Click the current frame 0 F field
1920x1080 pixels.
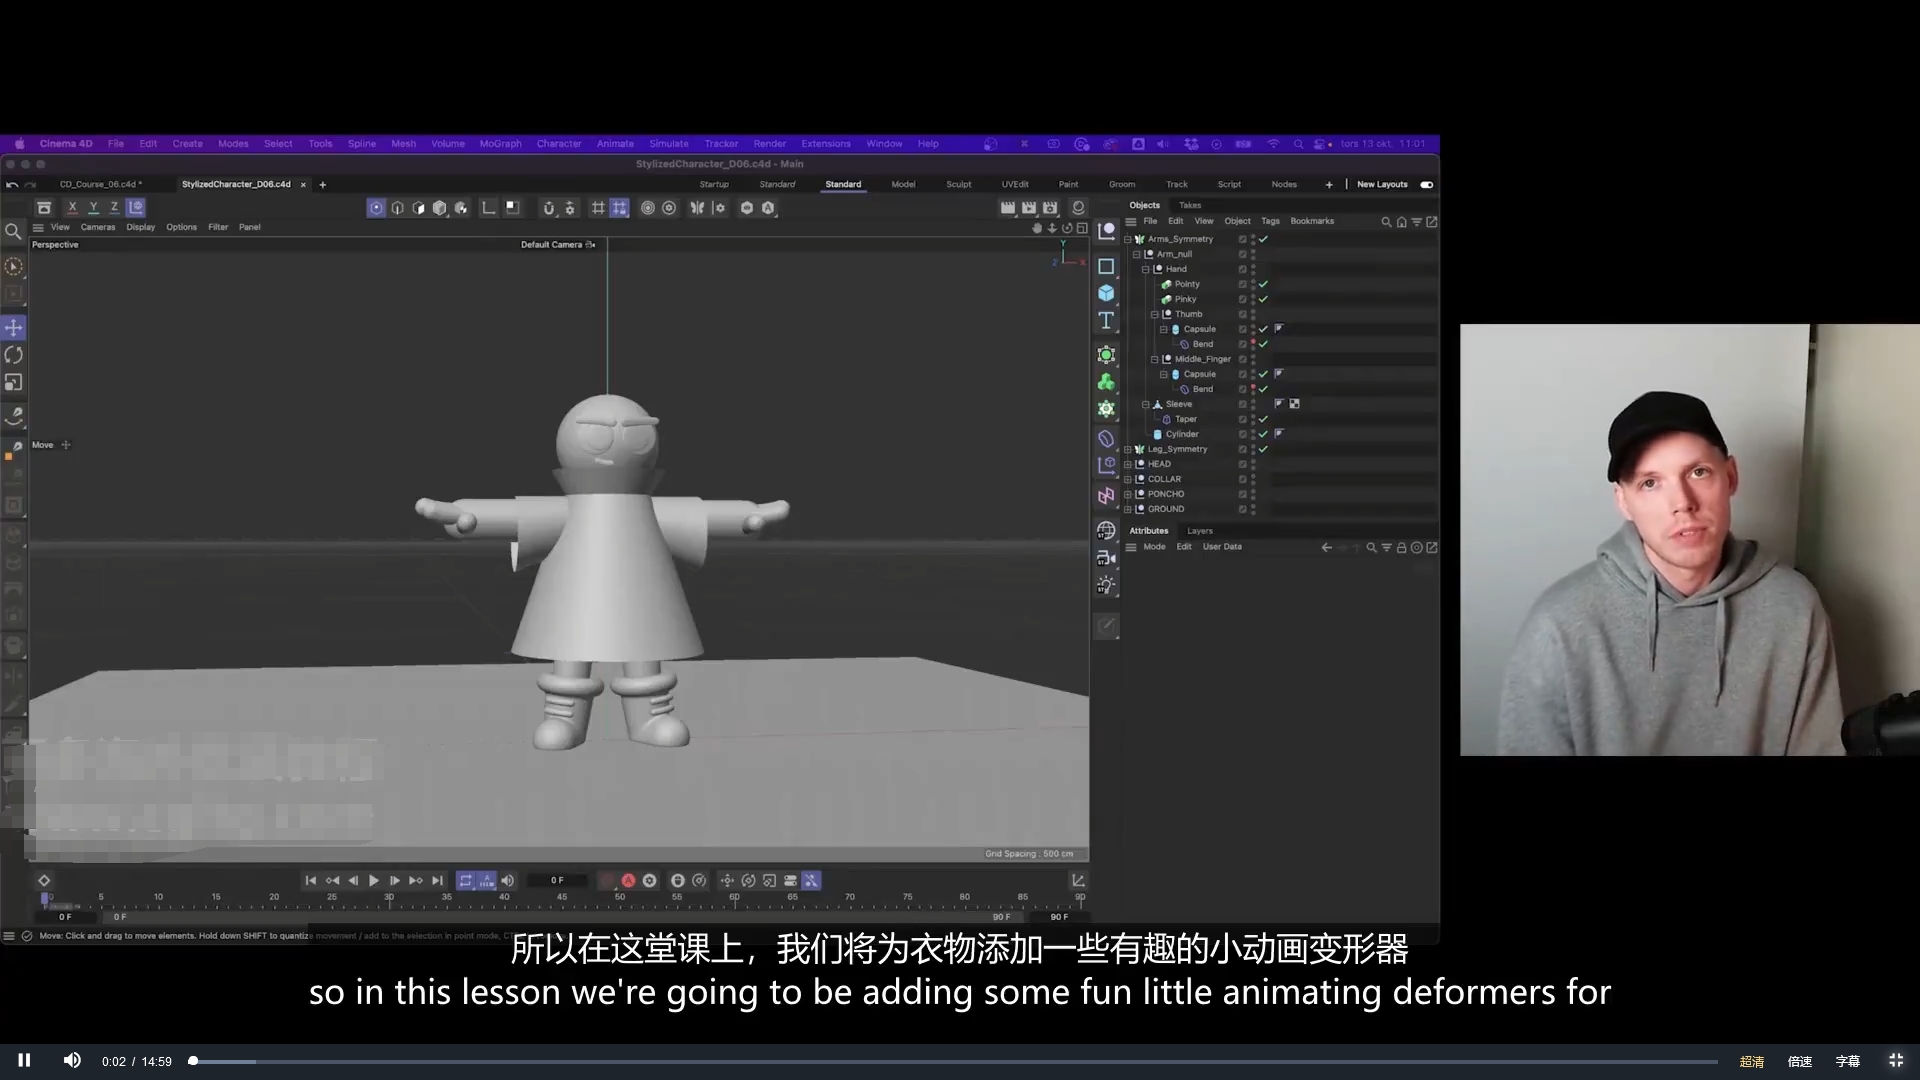point(558,881)
